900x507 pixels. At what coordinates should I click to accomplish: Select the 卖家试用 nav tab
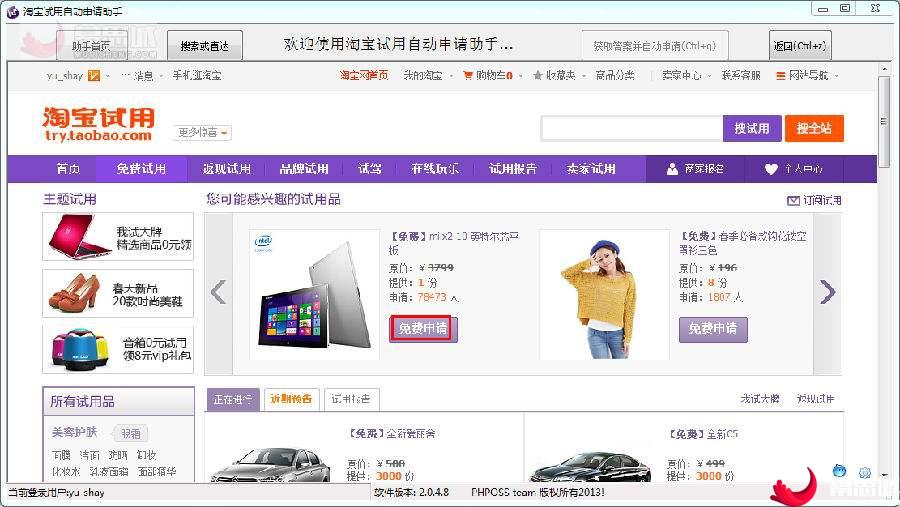coord(591,169)
